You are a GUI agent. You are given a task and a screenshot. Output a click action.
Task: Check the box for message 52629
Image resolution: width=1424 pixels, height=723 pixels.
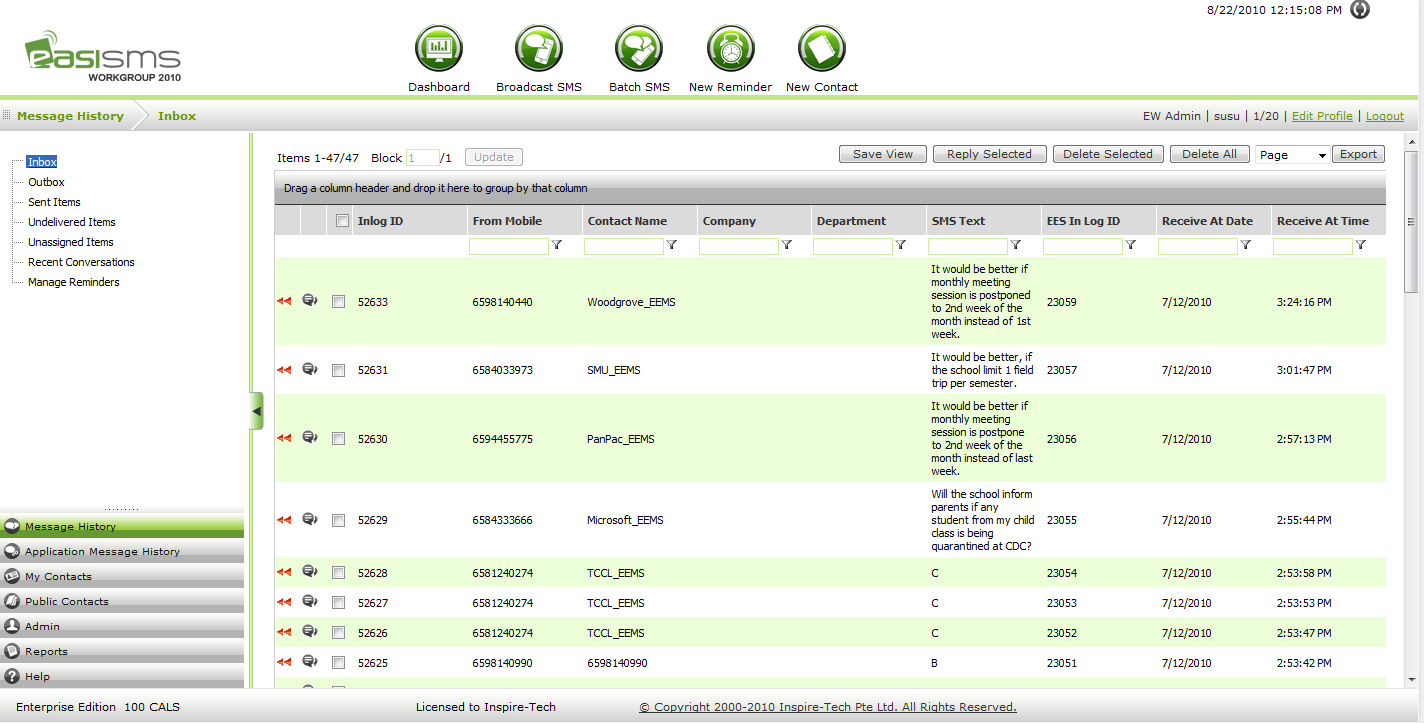[339, 521]
